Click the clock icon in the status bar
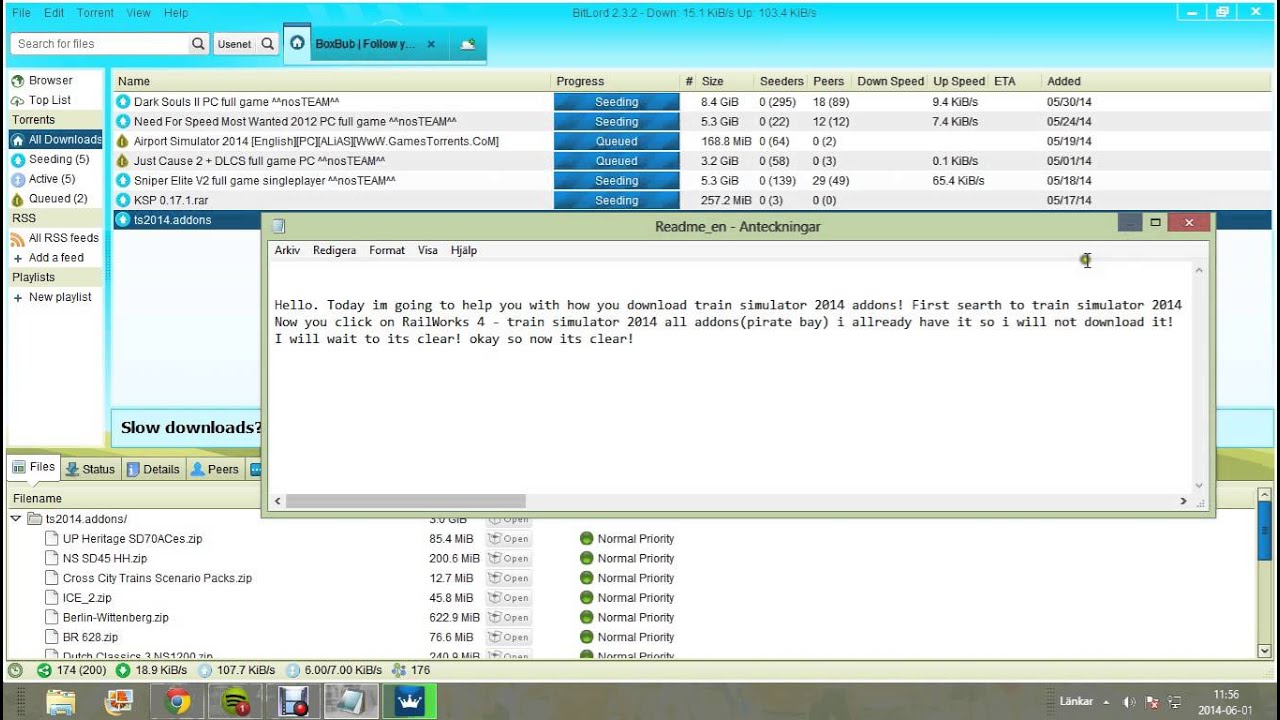This screenshot has width=1280, height=720. (x=15, y=670)
